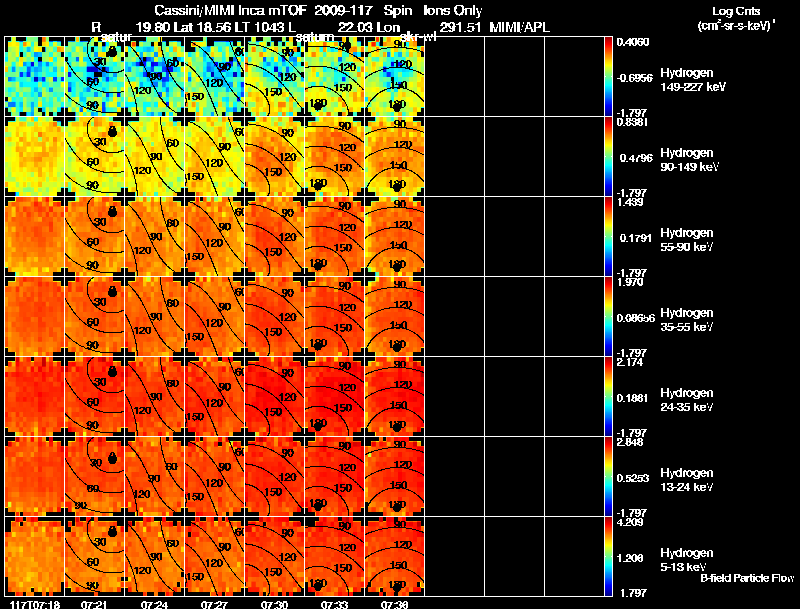800x609 pixels.
Task: Select the 'Hydrogen 90-149 keV' label
Action: (690, 160)
